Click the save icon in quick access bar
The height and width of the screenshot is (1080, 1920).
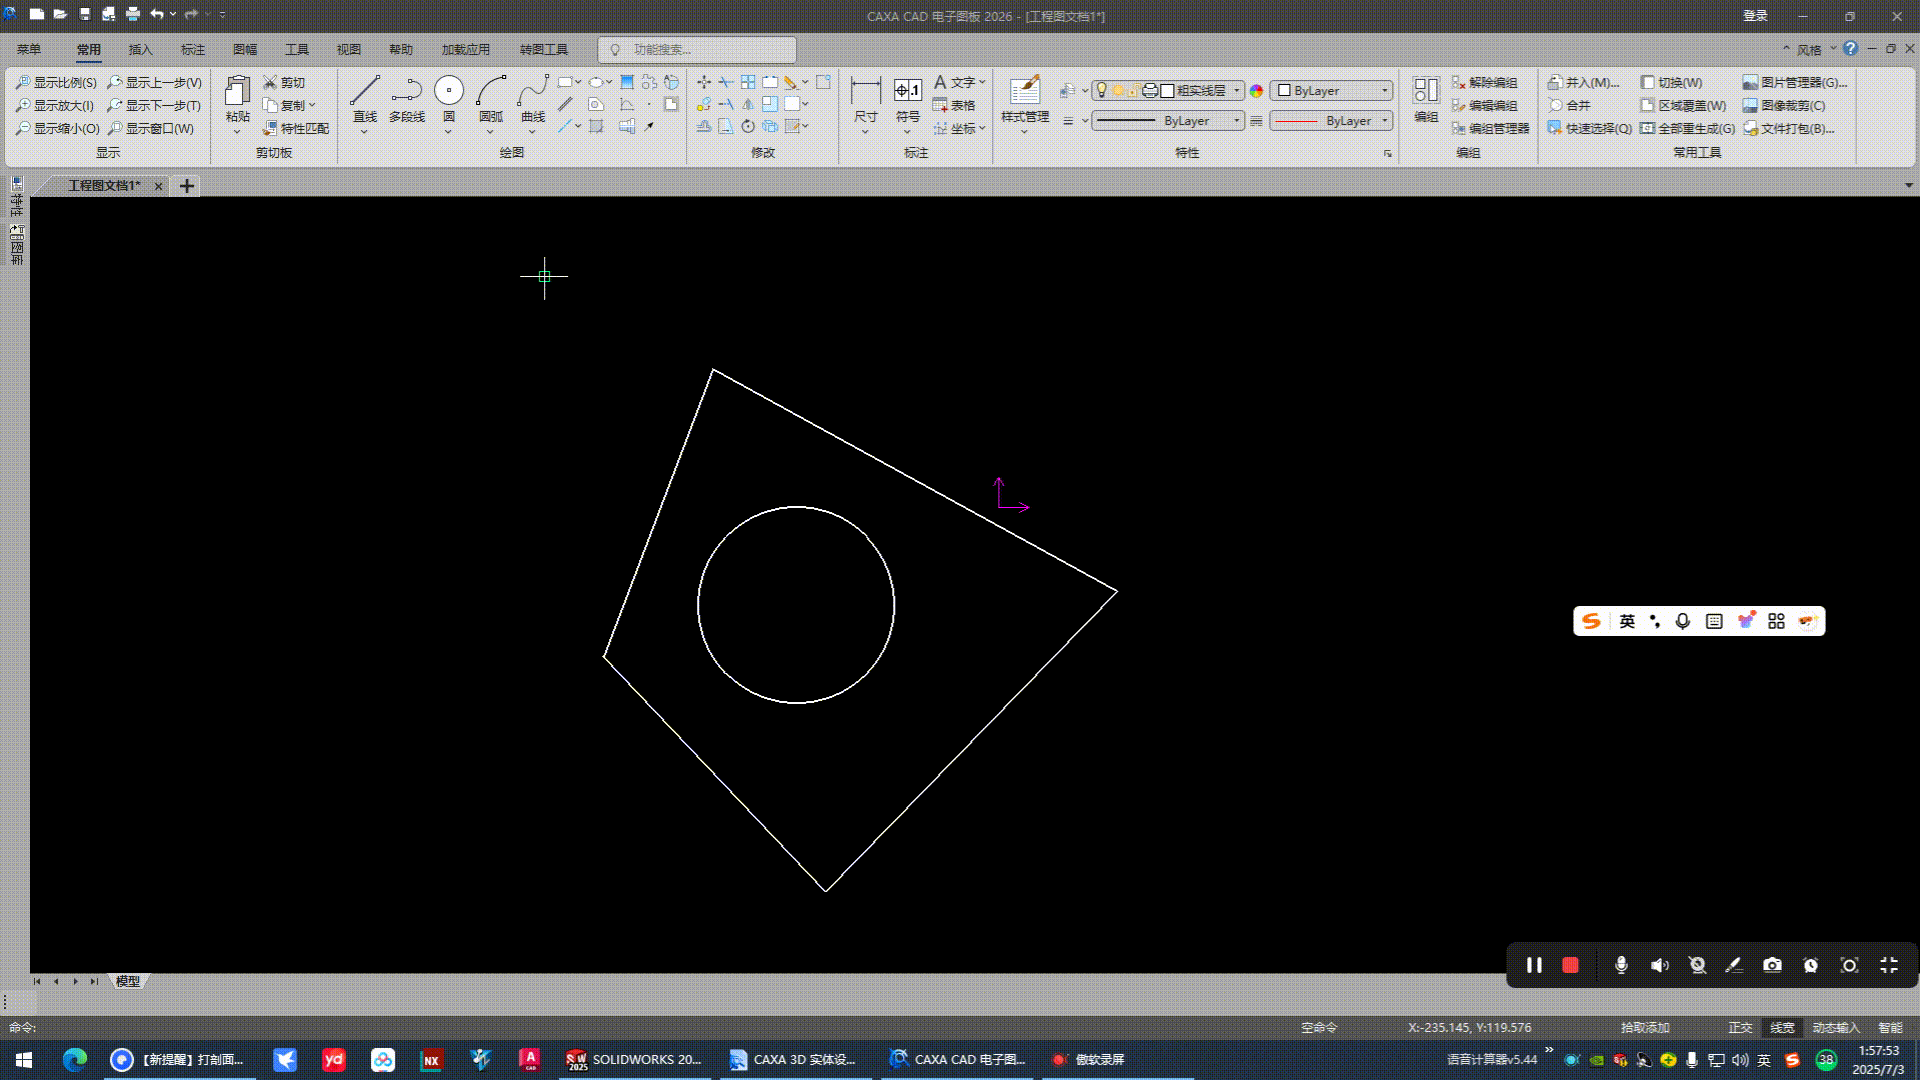click(85, 15)
